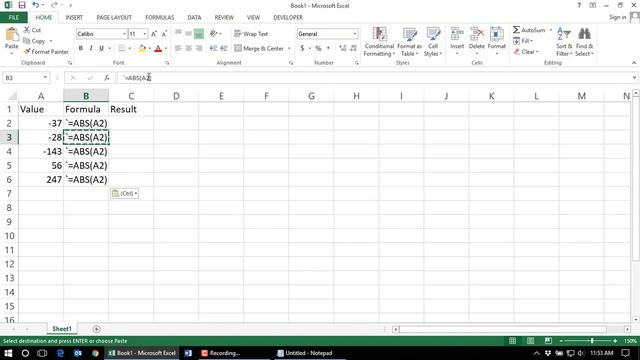Apply Accounting dollar number format

[302, 48]
